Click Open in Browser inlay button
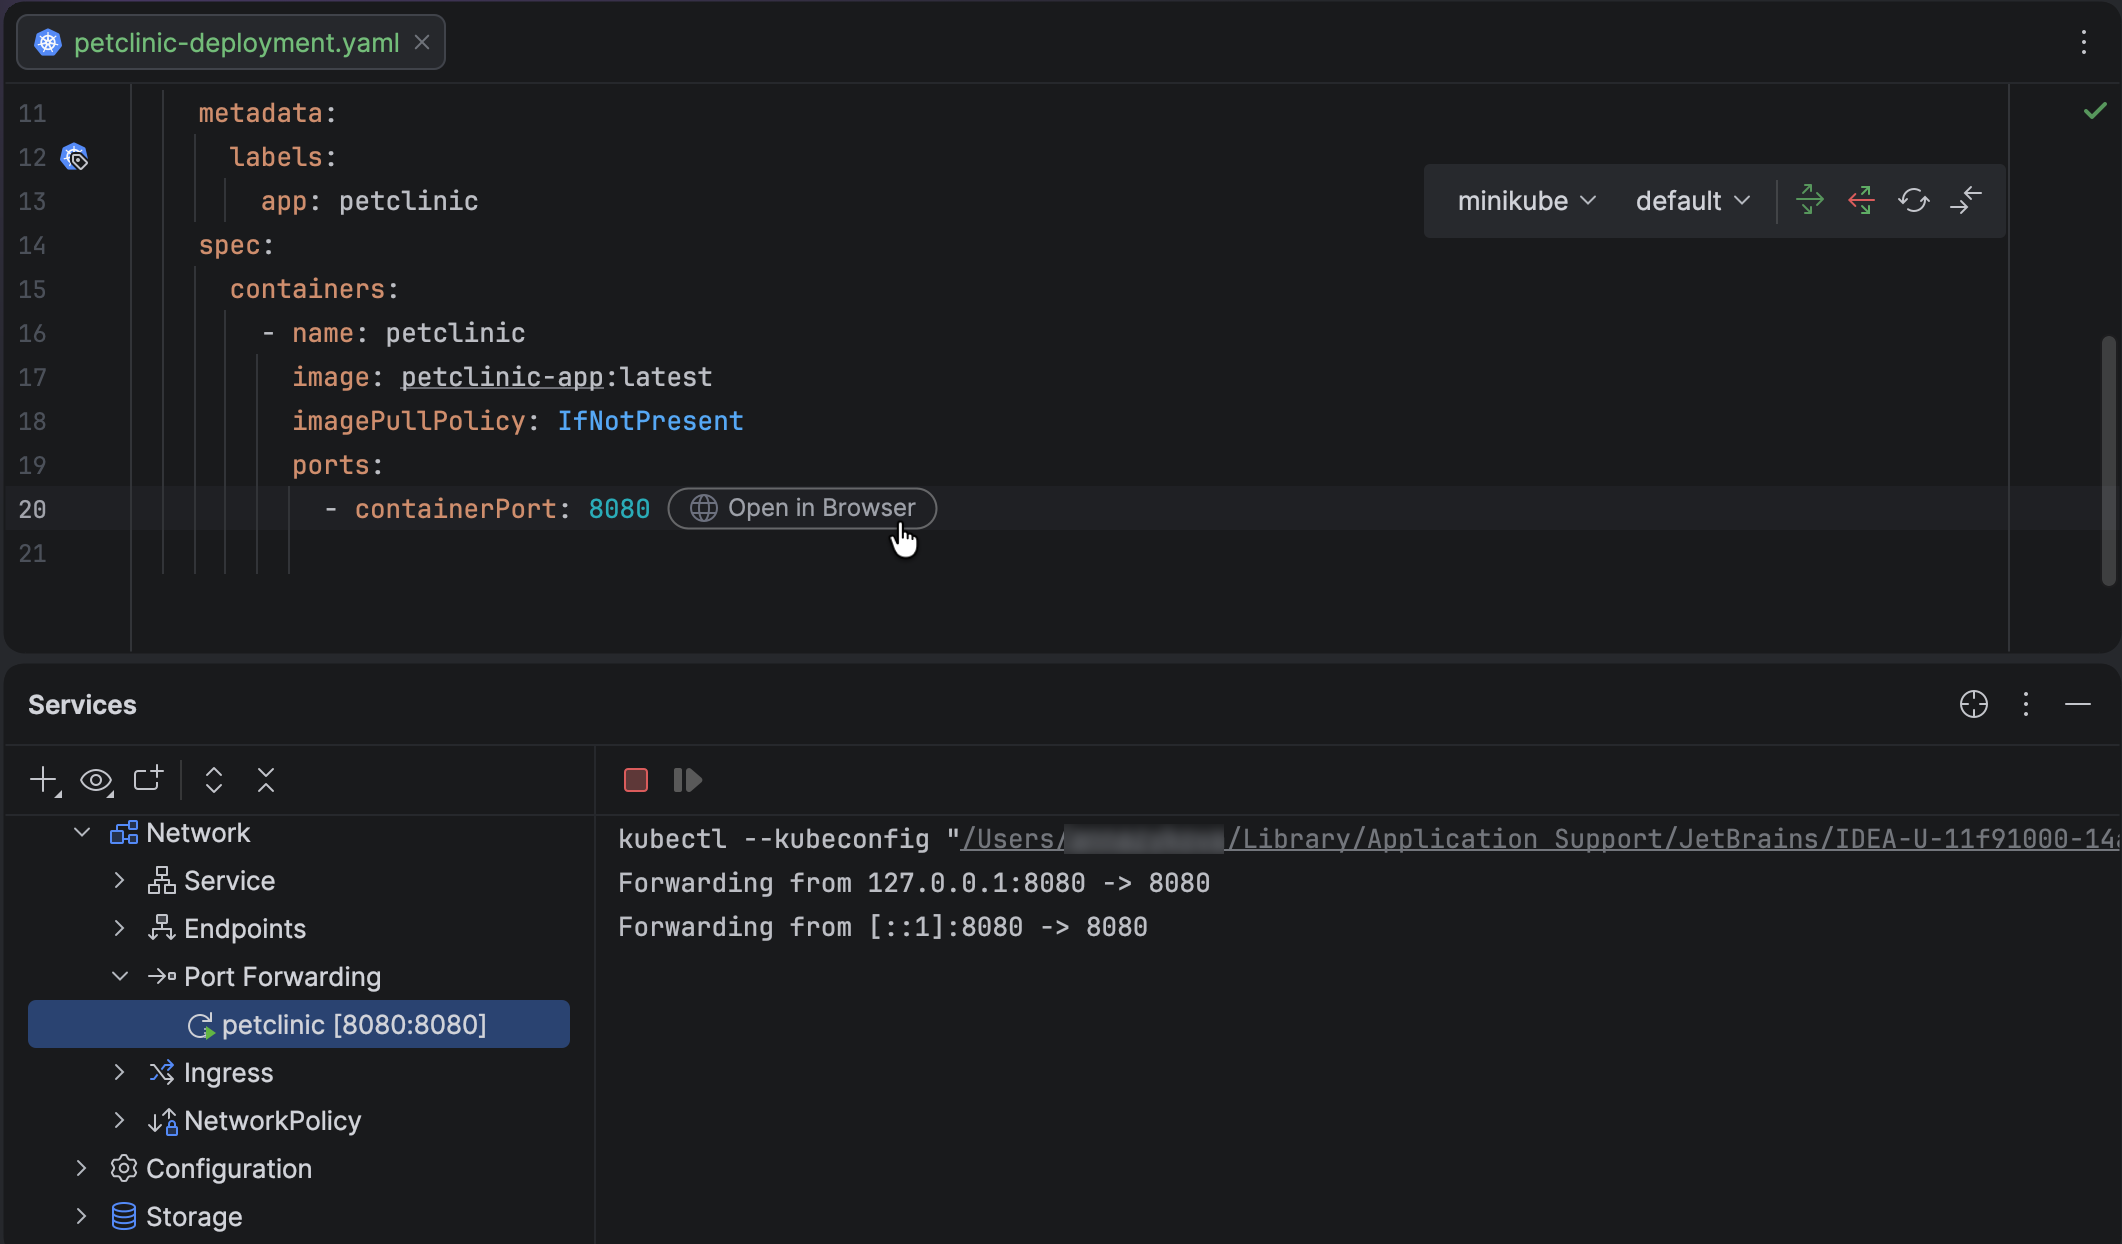Screen dimensions: 2122x1244 coord(802,508)
